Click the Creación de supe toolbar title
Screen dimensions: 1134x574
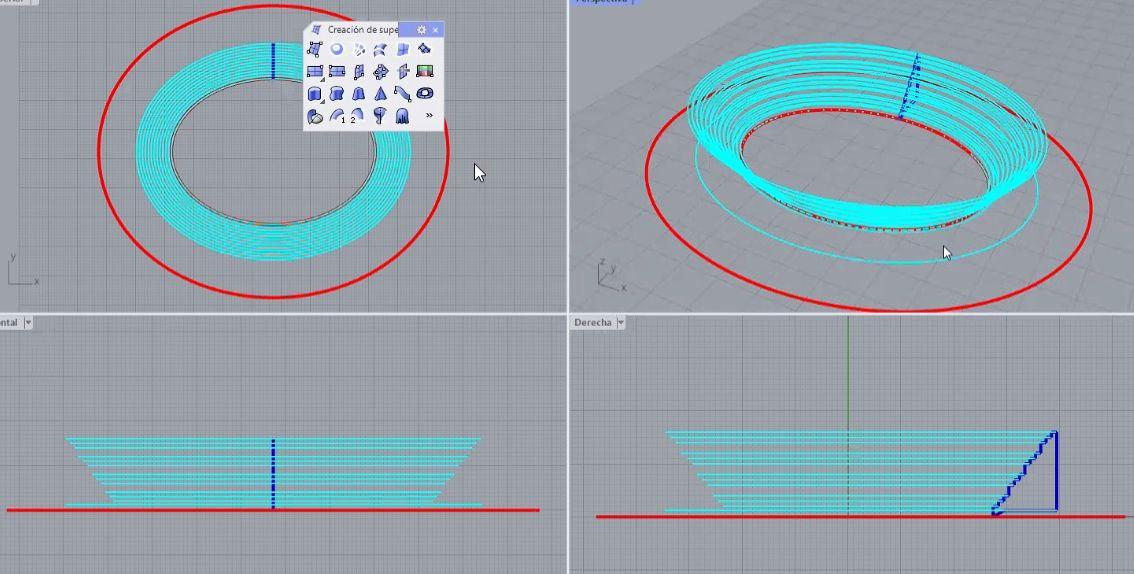coord(362,30)
